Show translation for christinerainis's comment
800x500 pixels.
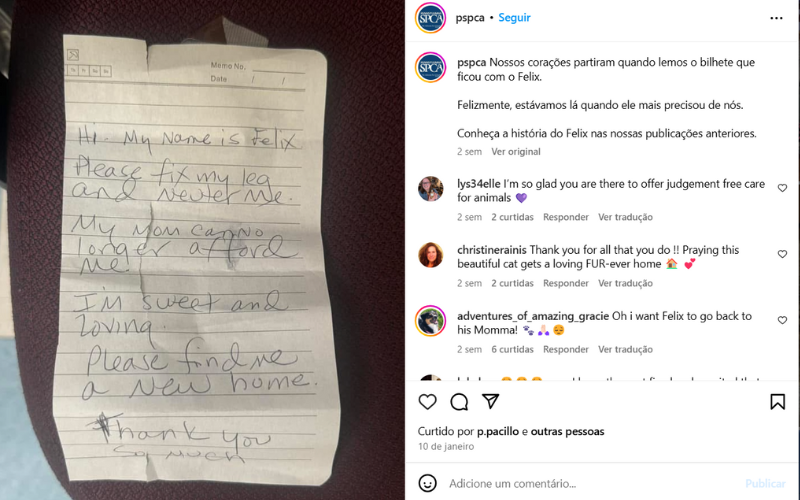(x=626, y=283)
